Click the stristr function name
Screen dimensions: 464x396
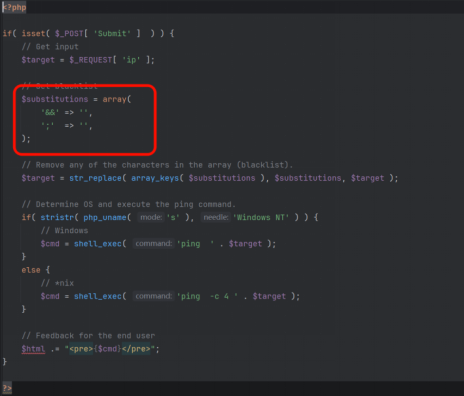57,217
